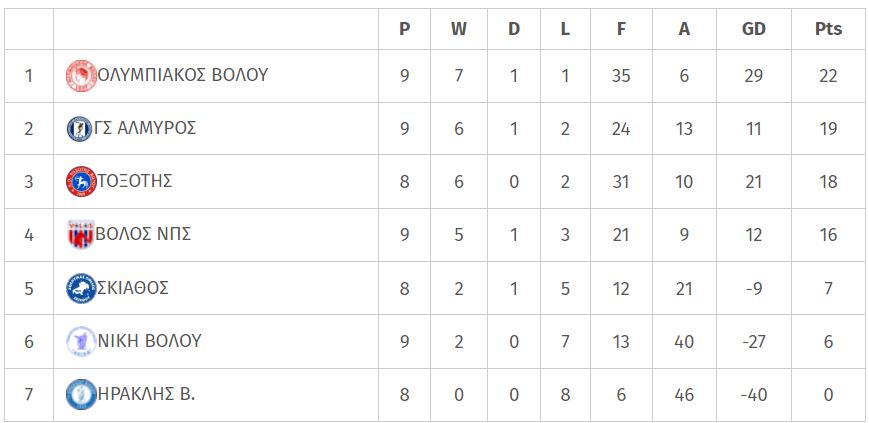Sort by the Pts column header
Image resolution: width=869 pixels, height=423 pixels.
(828, 29)
